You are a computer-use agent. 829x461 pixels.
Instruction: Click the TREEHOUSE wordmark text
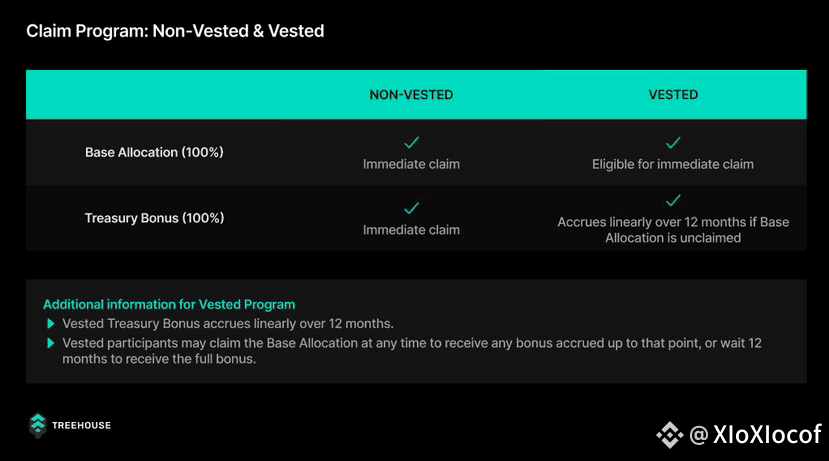click(81, 426)
